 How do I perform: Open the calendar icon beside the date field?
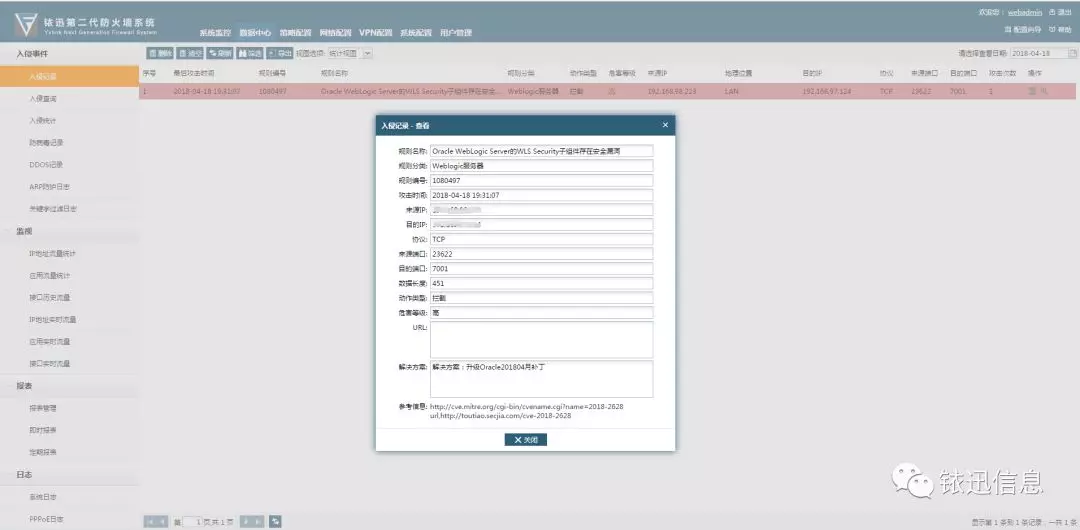point(1072,53)
